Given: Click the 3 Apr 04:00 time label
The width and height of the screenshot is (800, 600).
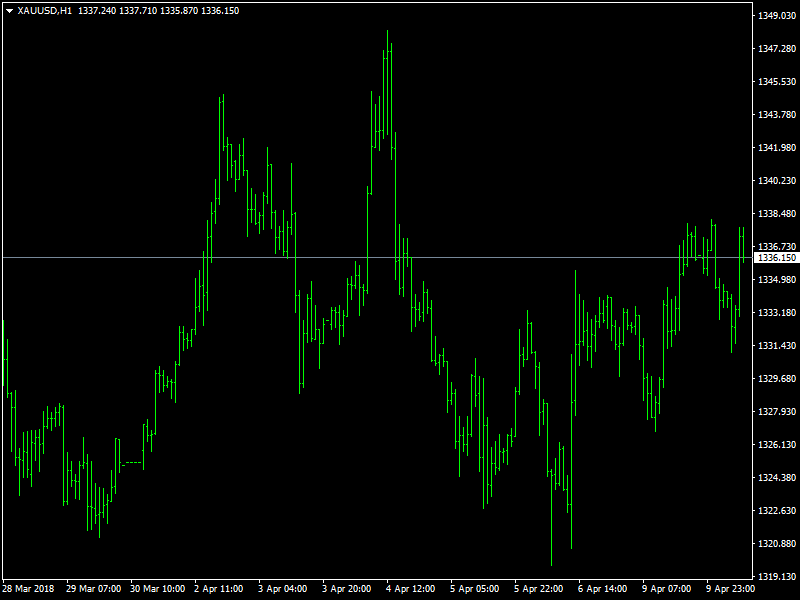Looking at the screenshot, I should coord(283,589).
